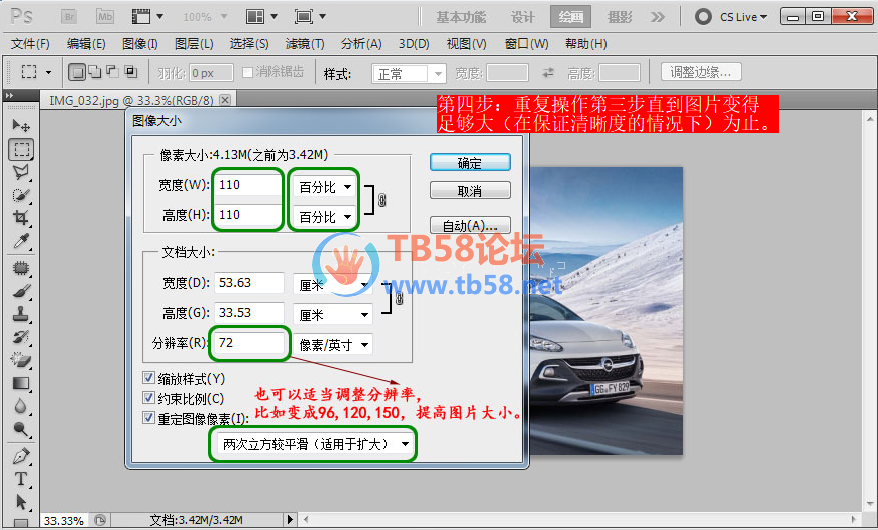
Task: Launch Mini Bridge with Mb icon
Action: pyautogui.click(x=105, y=17)
